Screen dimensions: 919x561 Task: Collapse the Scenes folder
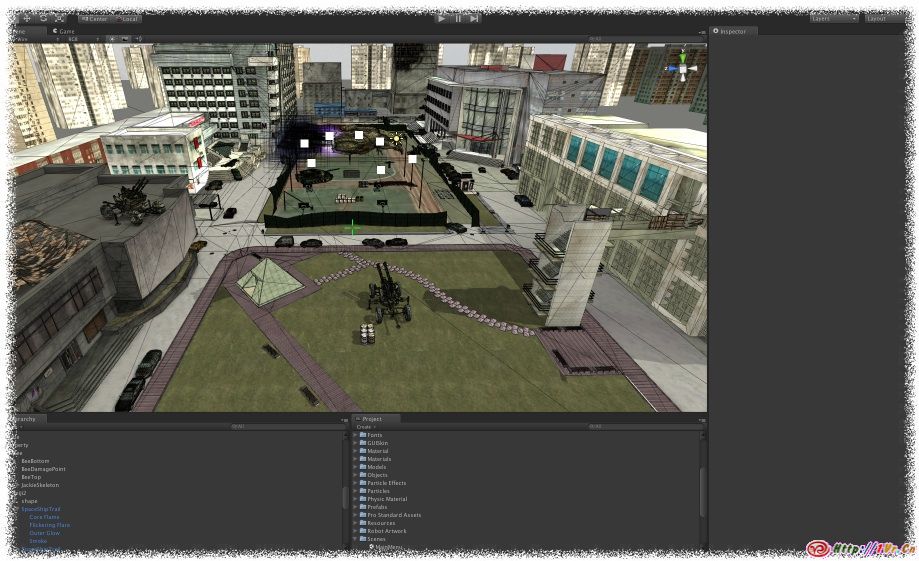[x=354, y=539]
